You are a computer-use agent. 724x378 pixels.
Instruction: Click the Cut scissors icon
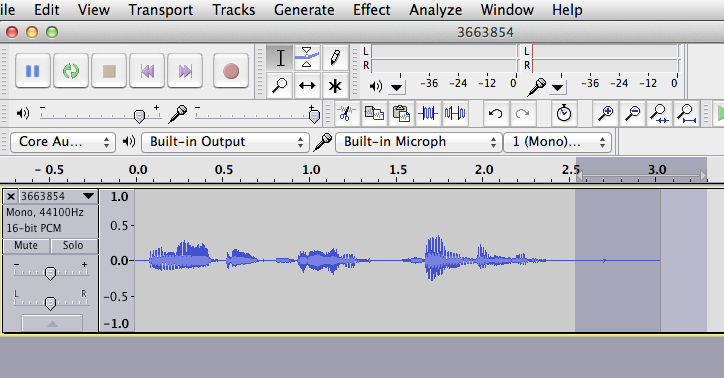(x=346, y=114)
